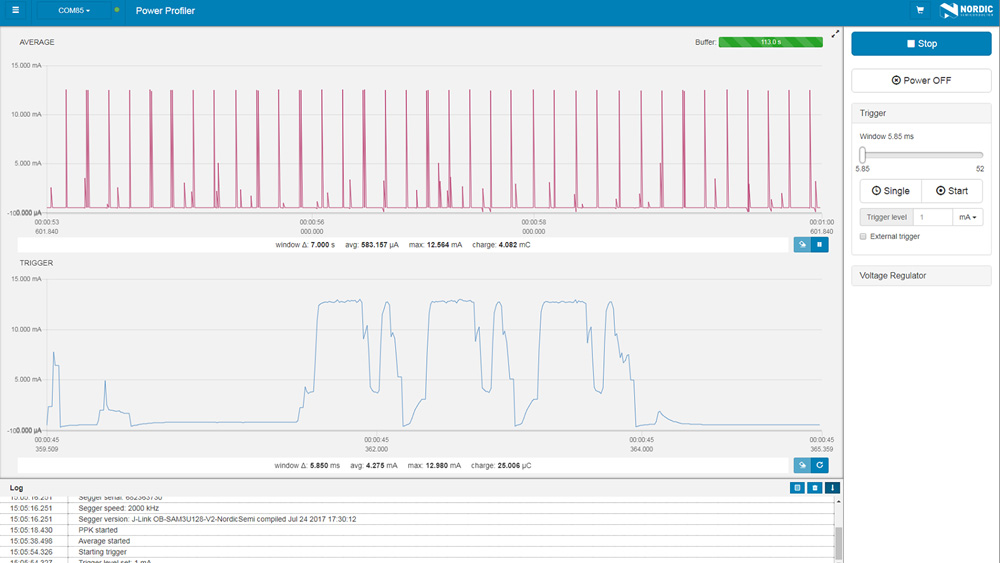Viewport: 1000px width, 563px height.
Task: Pause the Average chart
Action: point(820,244)
